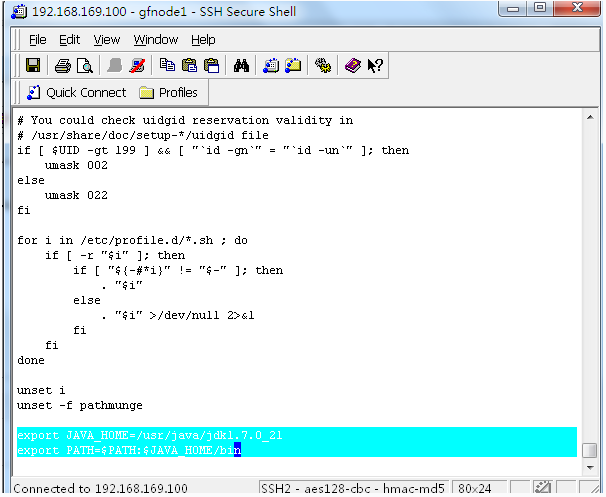Click the '# /usr/share/doc/setup-*/uidgid file' comment

point(143,135)
